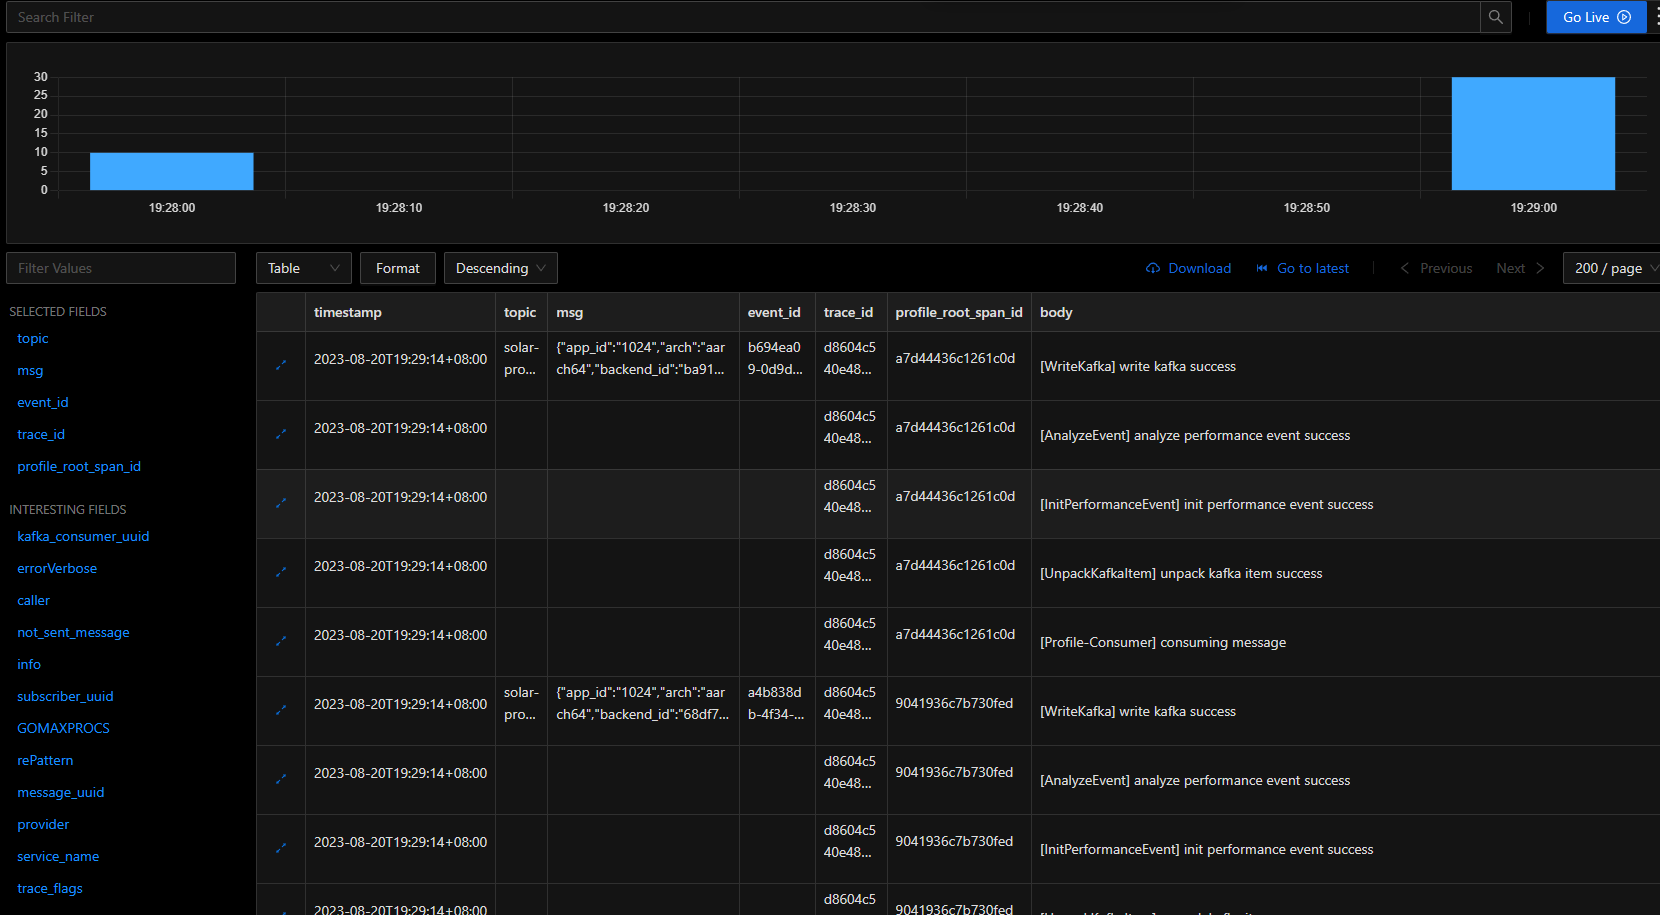Add the not_sent_message interesting field
Image resolution: width=1660 pixels, height=915 pixels.
73,632
